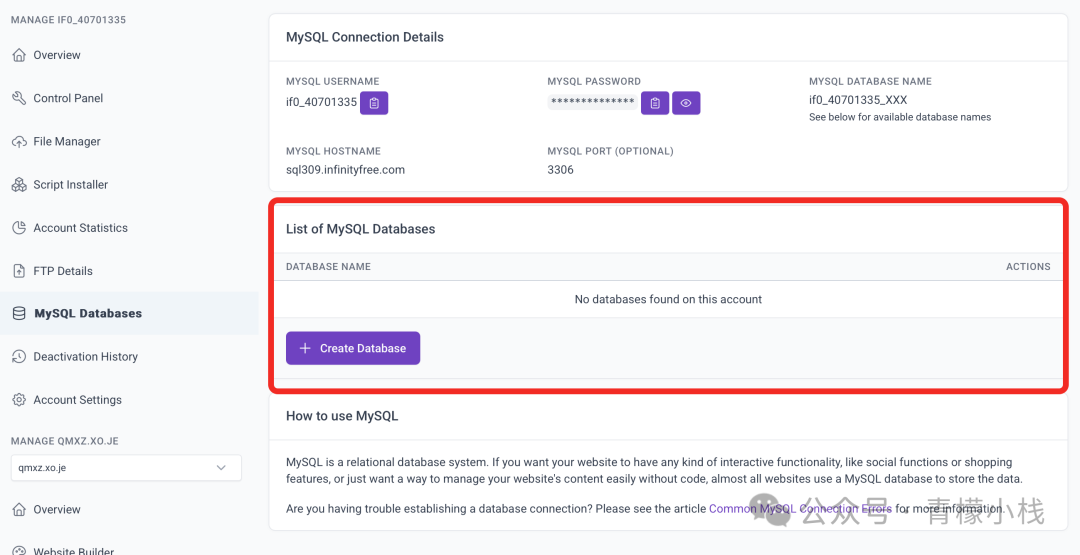Reveal the hidden MySQL password
This screenshot has height=555, width=1080.
pos(686,103)
